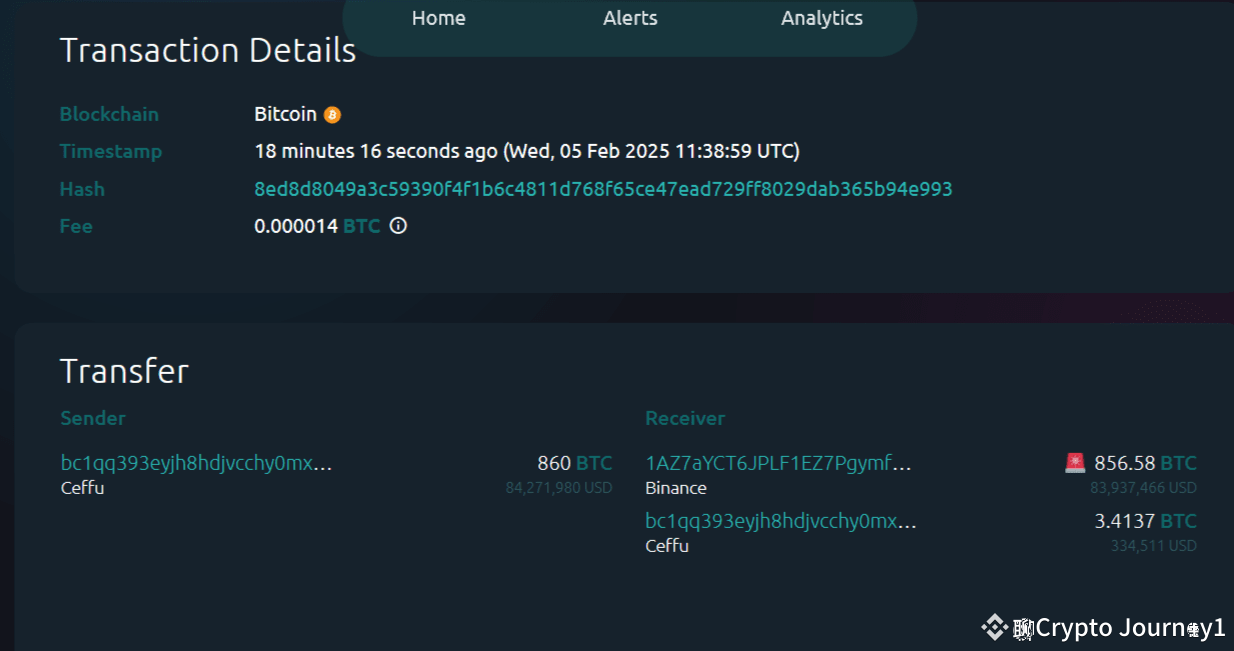Click the BTC label beside 3.4137
Viewport: 1234px width, 651px height.
coord(1181,520)
